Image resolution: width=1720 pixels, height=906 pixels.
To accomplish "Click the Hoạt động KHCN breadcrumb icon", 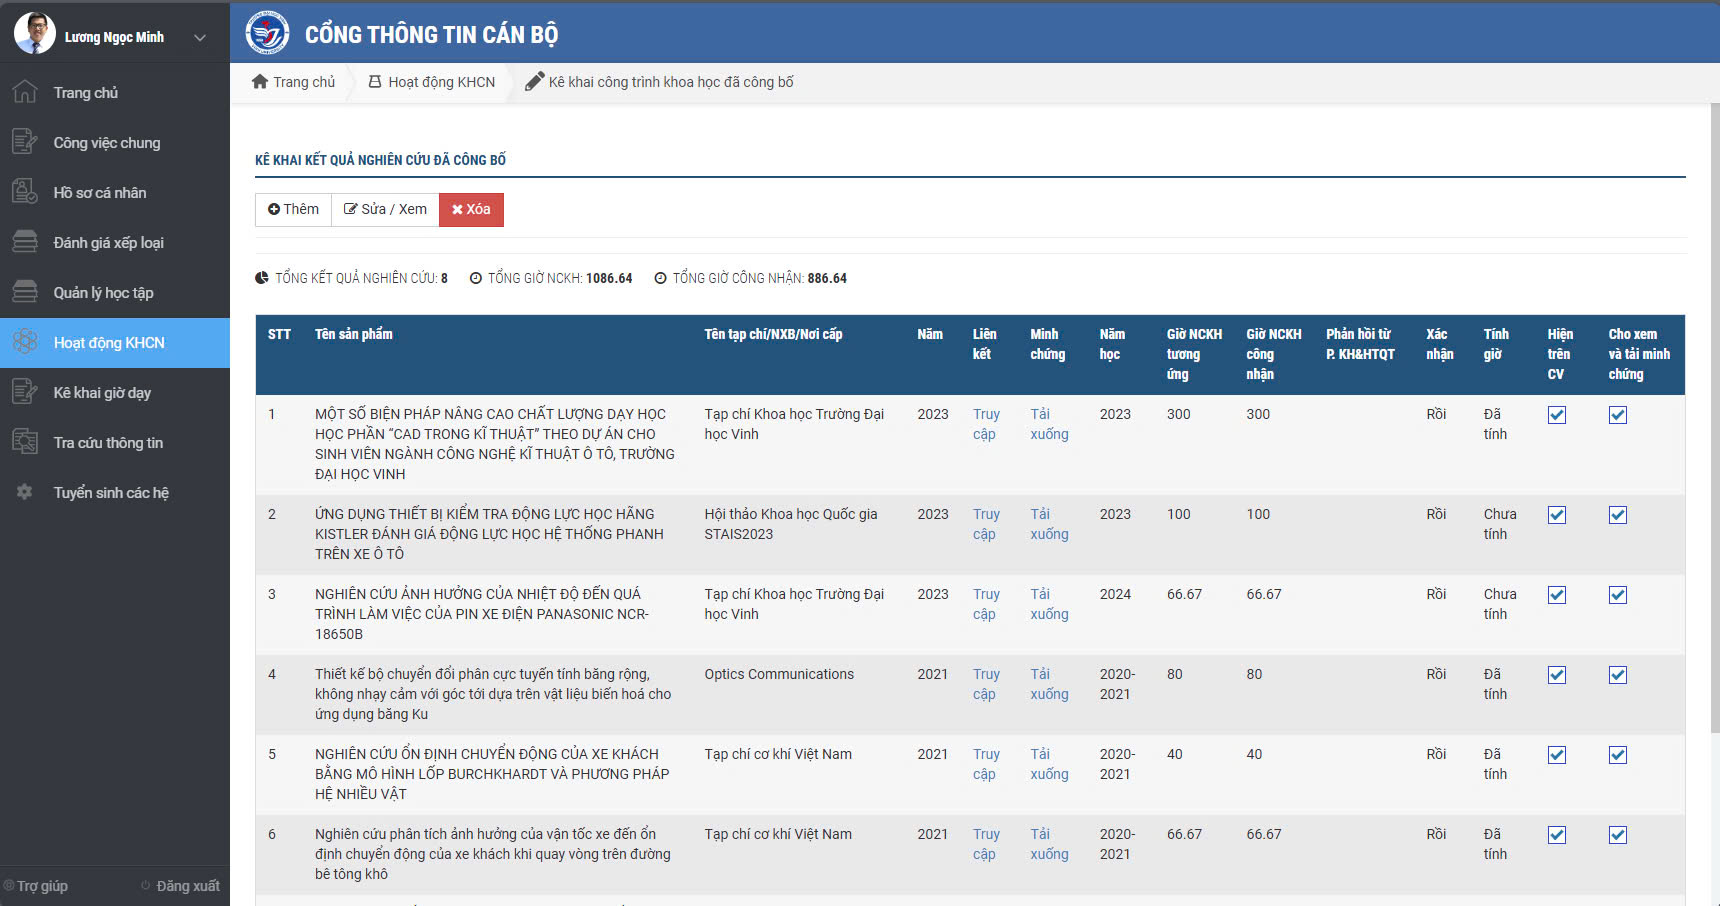I will [x=375, y=82].
